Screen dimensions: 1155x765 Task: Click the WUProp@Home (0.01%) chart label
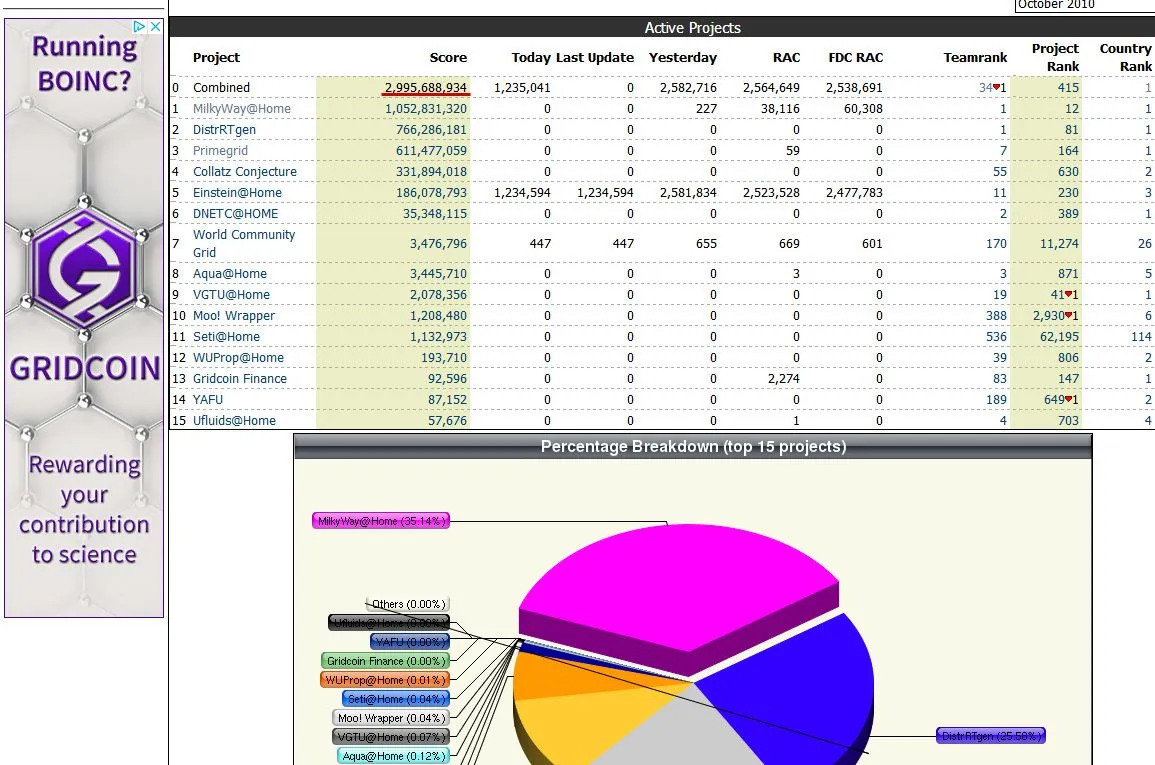[385, 680]
